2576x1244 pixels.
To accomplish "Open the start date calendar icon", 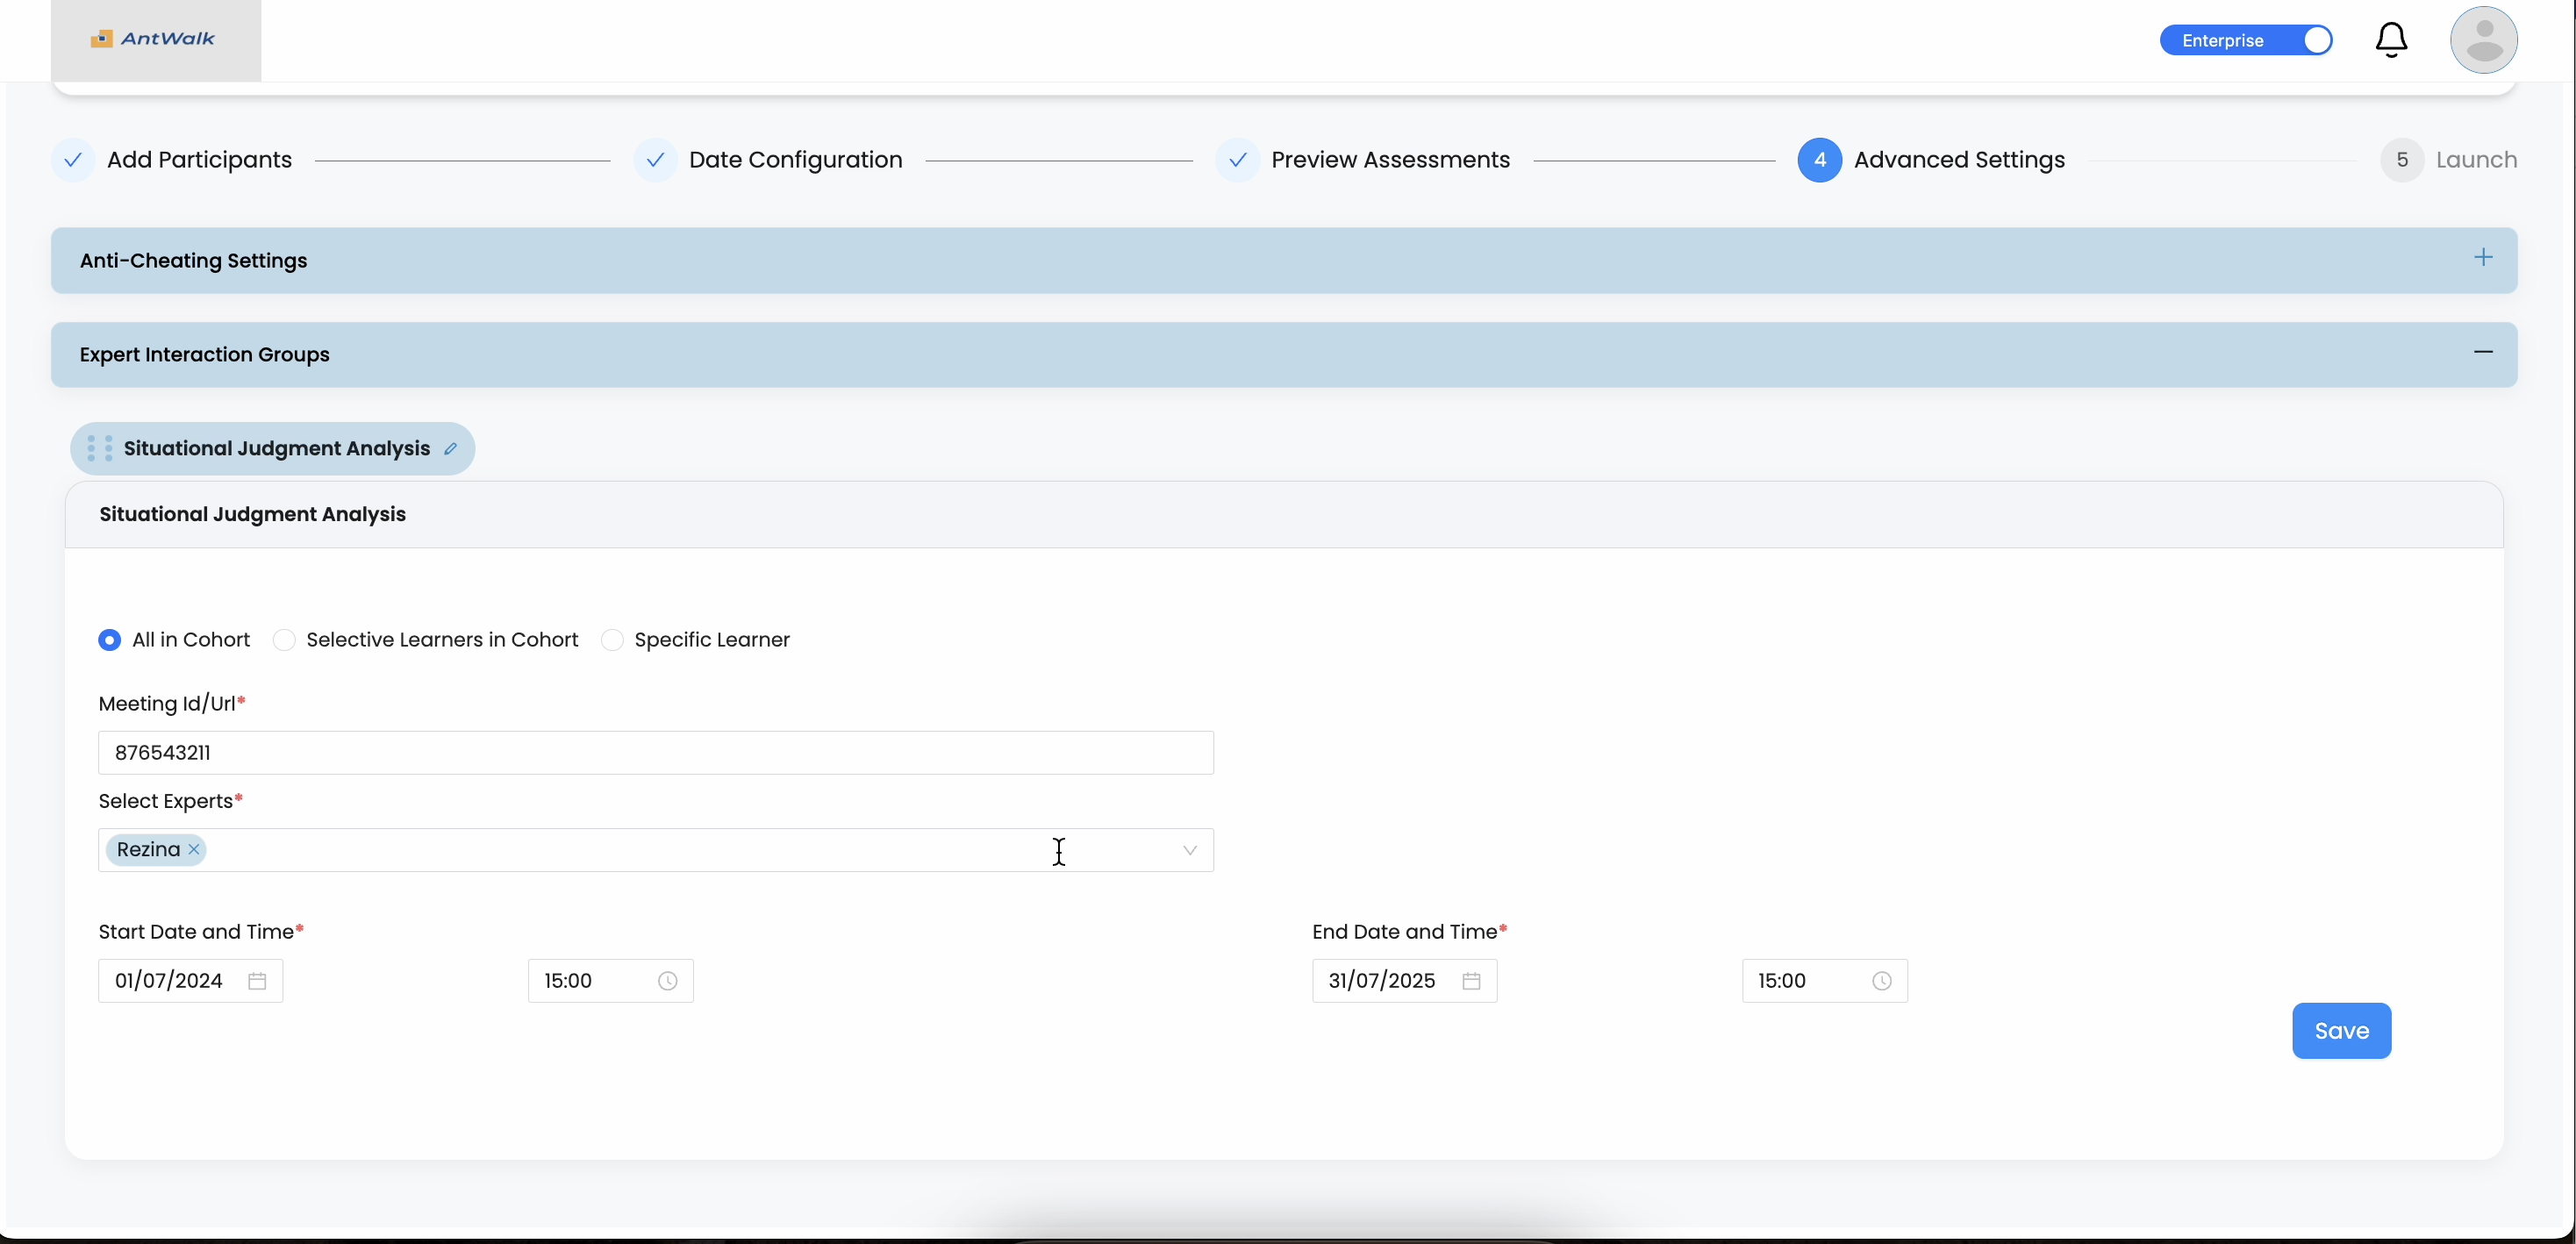I will pos(257,981).
